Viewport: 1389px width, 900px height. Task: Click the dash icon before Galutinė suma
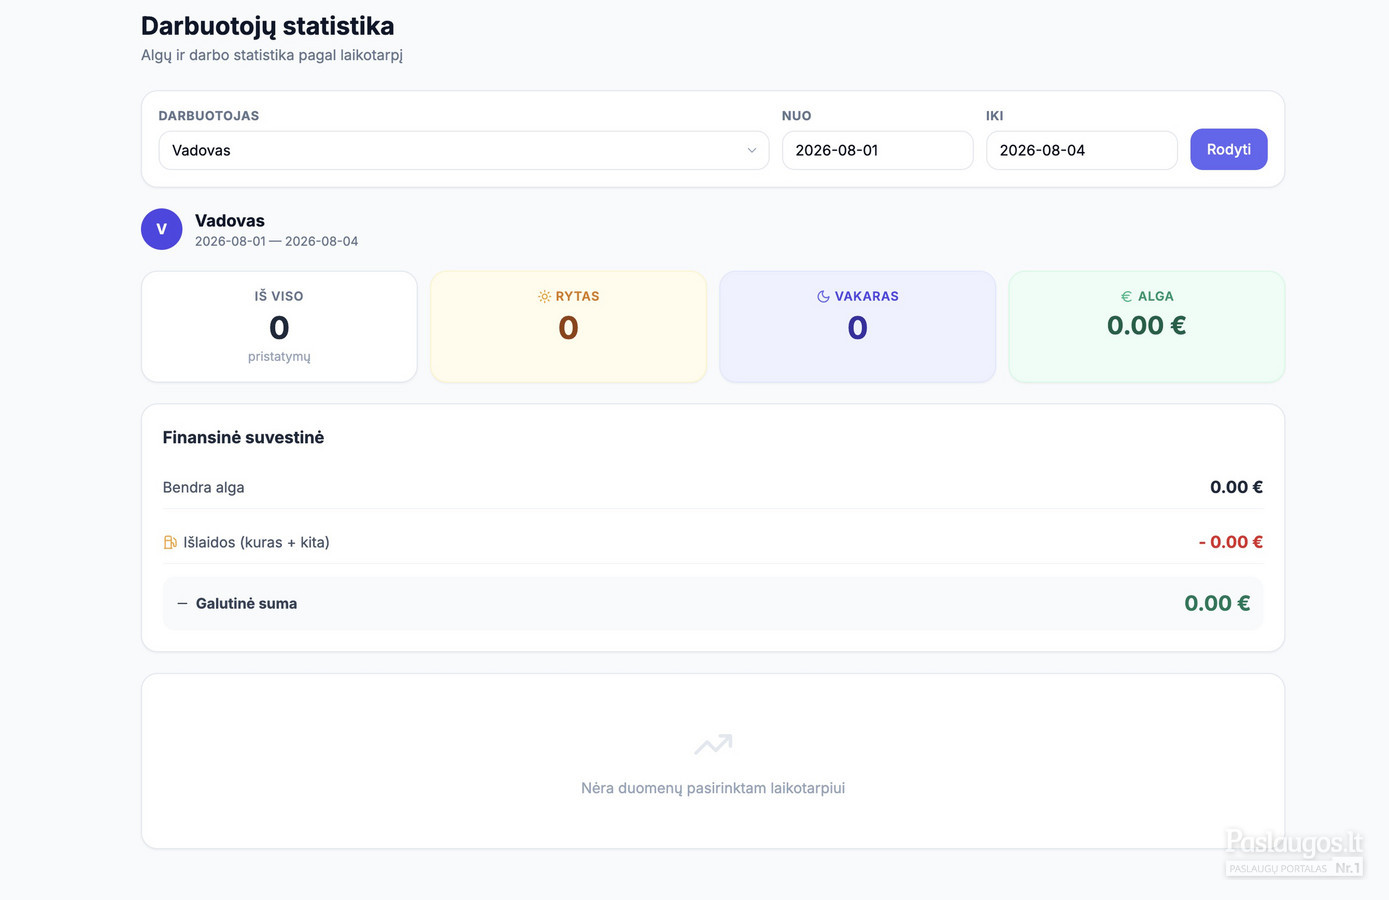tap(182, 604)
